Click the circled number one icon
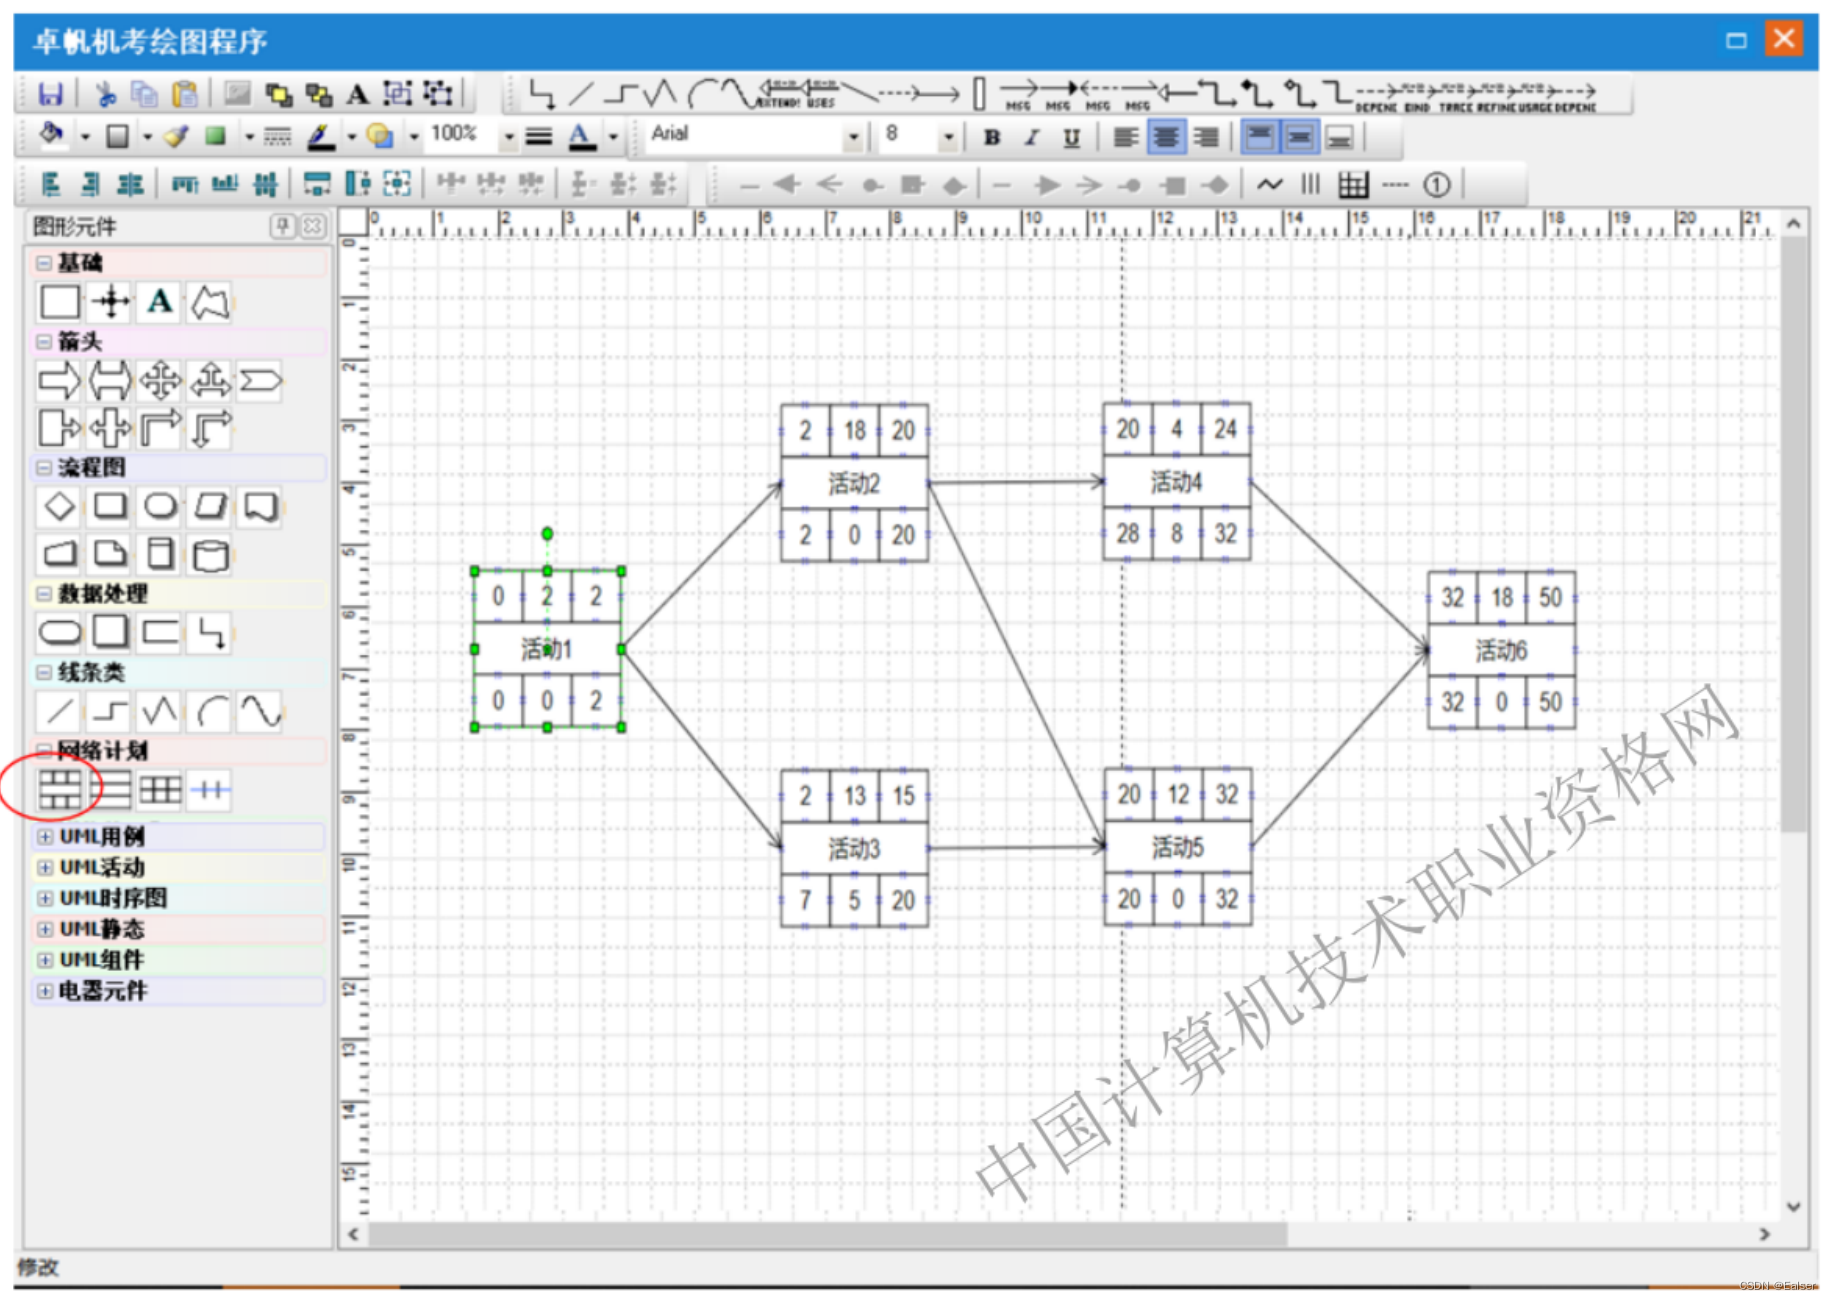This screenshot has height=1300, width=1831. pos(1436,185)
